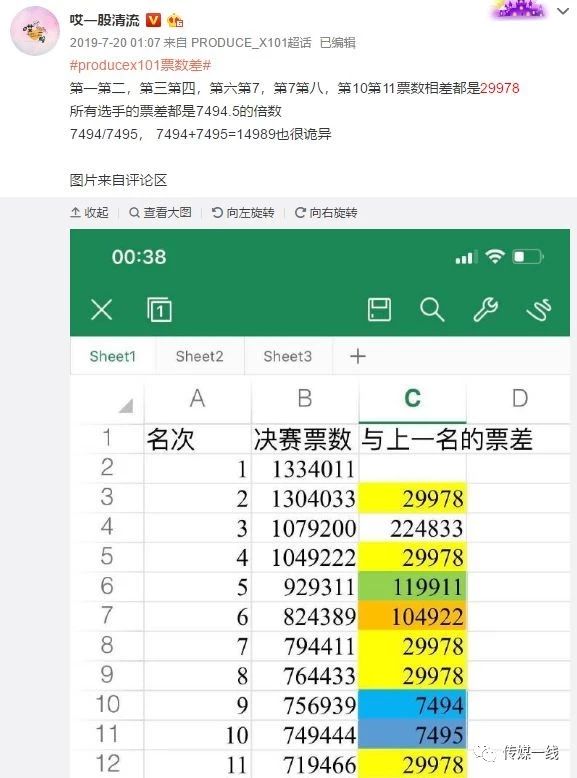
Task: Switch to the Sheet2 tab
Action: (199, 356)
